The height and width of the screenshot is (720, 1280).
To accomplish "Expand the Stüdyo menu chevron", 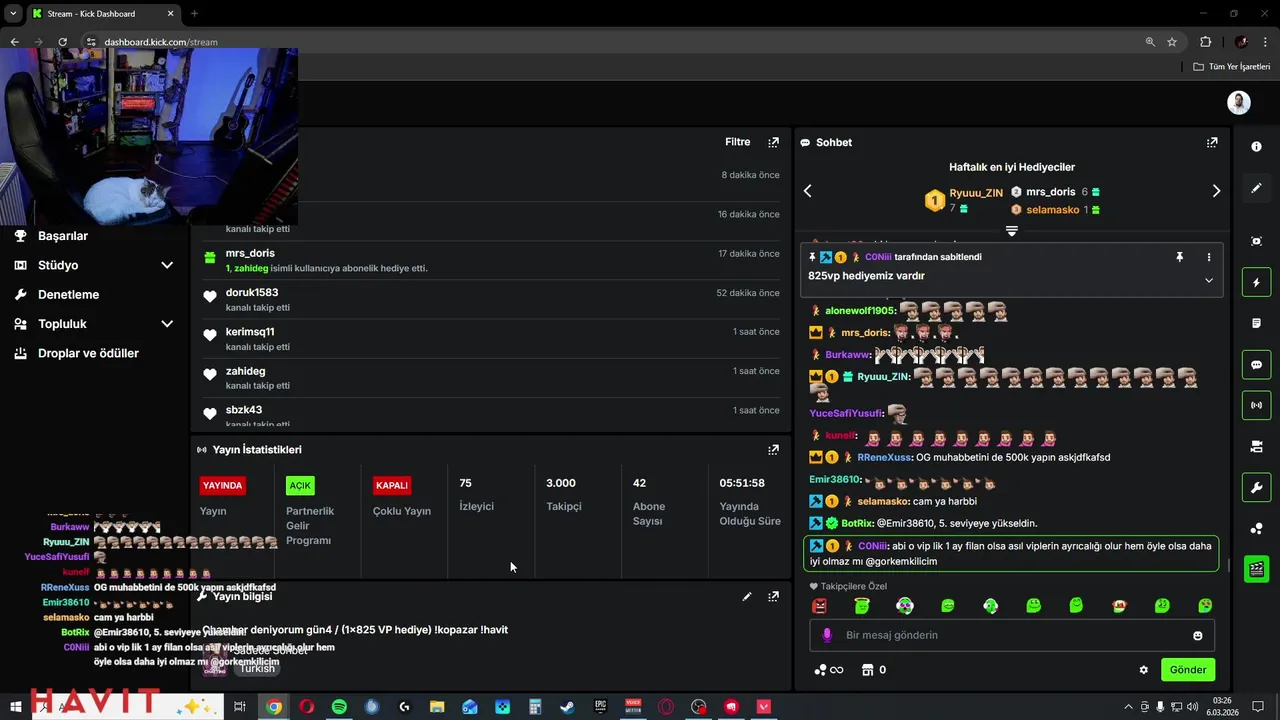I will 167,265.
